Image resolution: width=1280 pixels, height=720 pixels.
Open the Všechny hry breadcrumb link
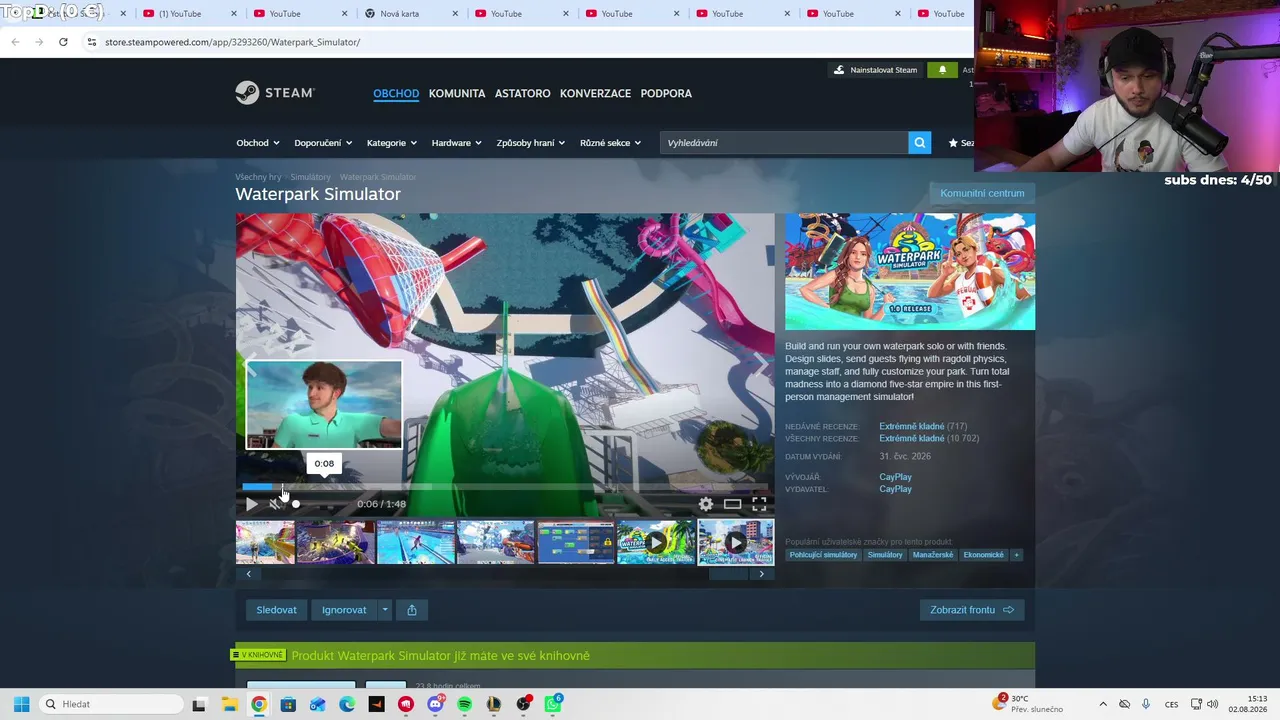(x=258, y=177)
